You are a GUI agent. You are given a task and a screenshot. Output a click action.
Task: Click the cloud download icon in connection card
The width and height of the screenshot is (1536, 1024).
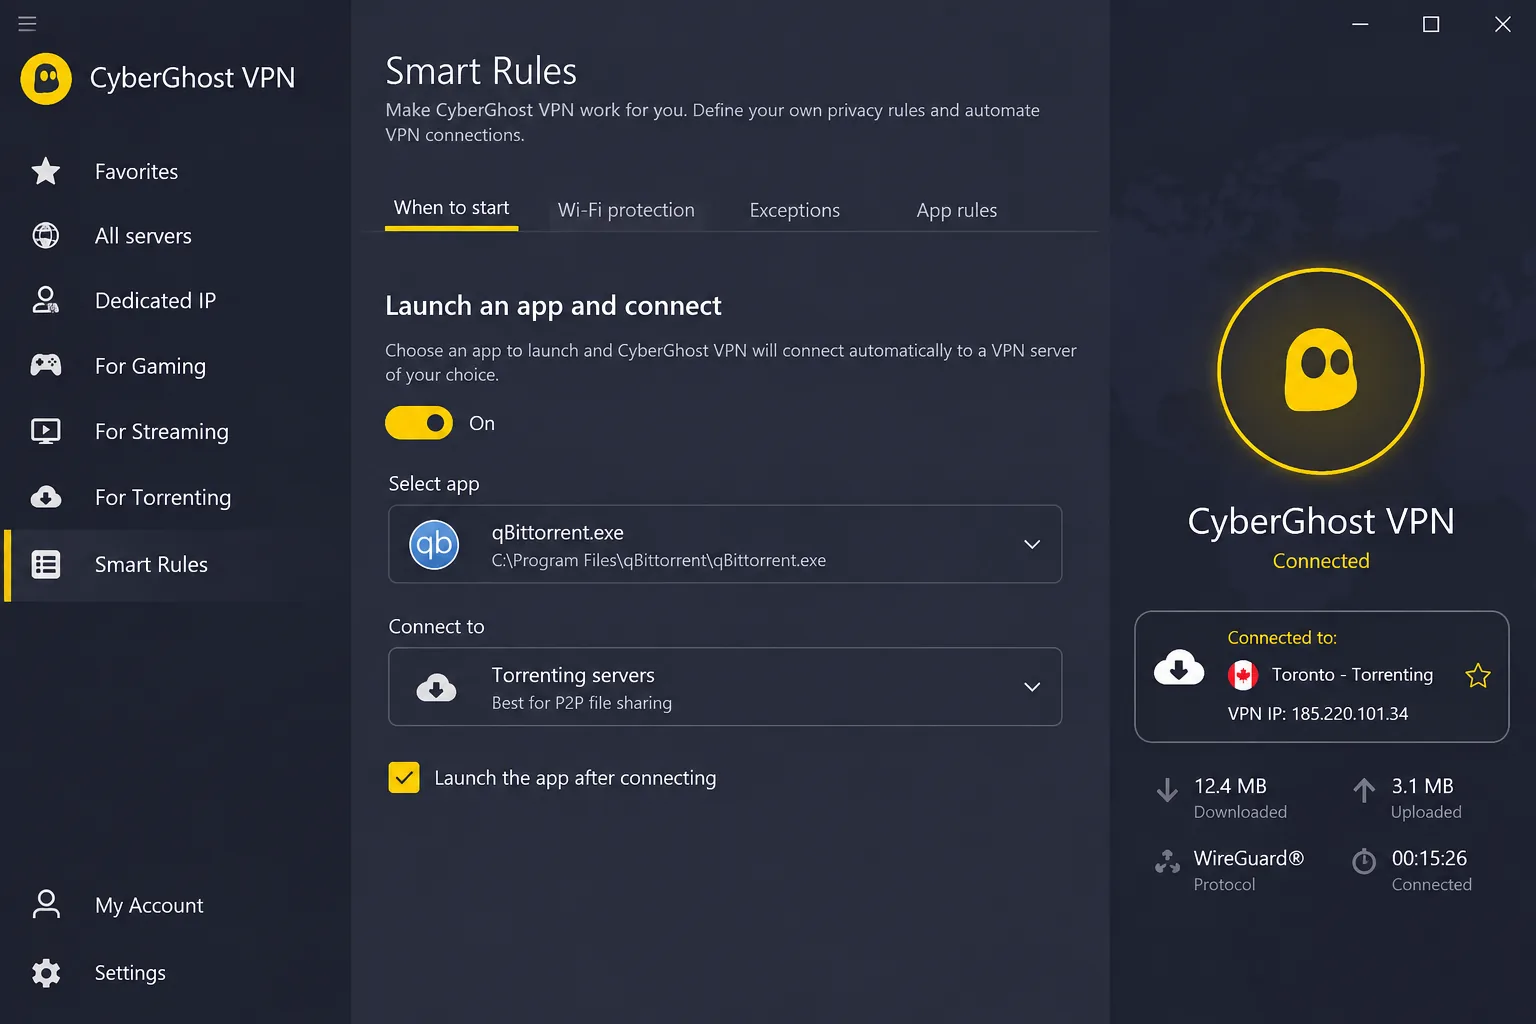(x=1179, y=668)
